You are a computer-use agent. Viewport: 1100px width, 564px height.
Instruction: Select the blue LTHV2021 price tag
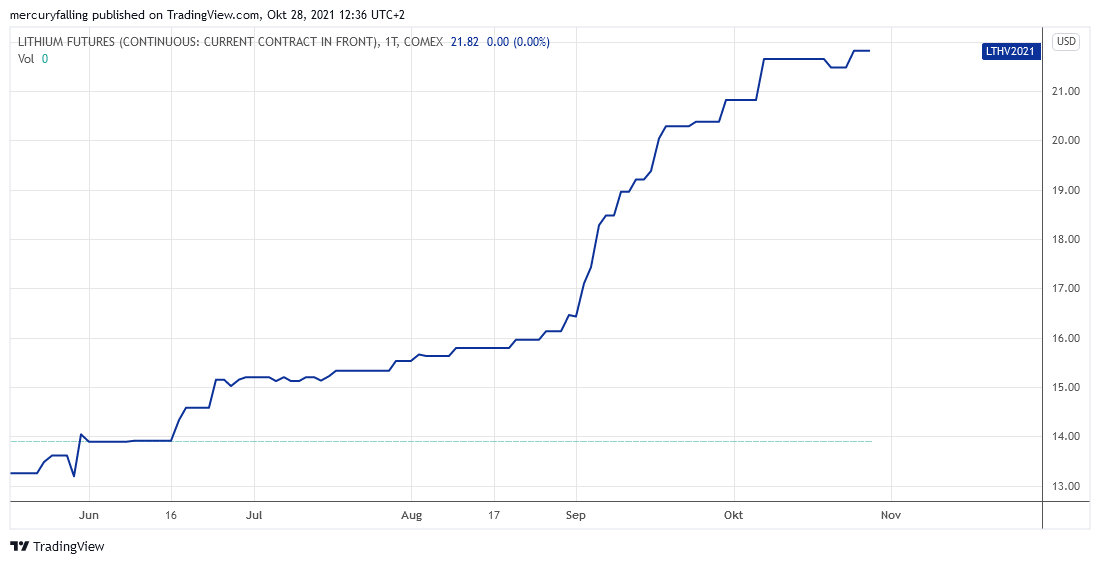1012,51
